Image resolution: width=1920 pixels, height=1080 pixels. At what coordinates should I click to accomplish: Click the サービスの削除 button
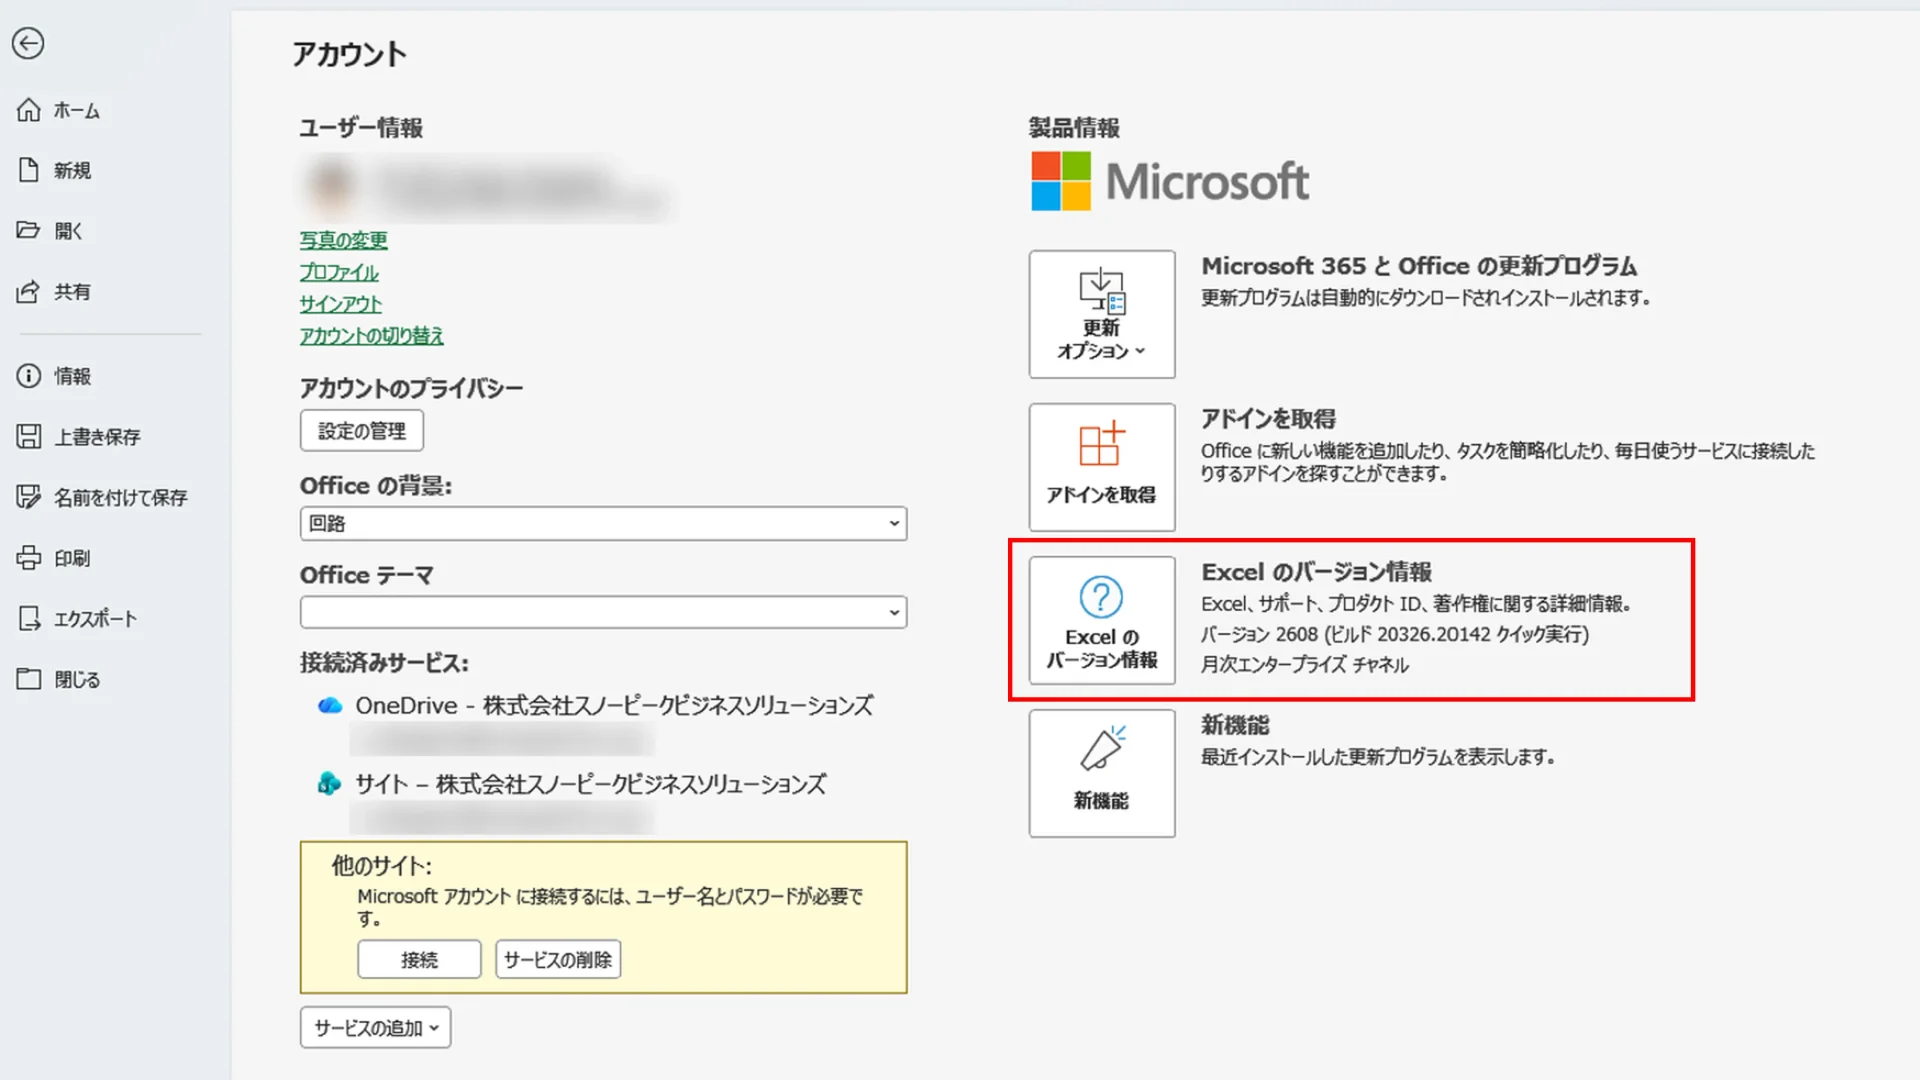(x=558, y=960)
